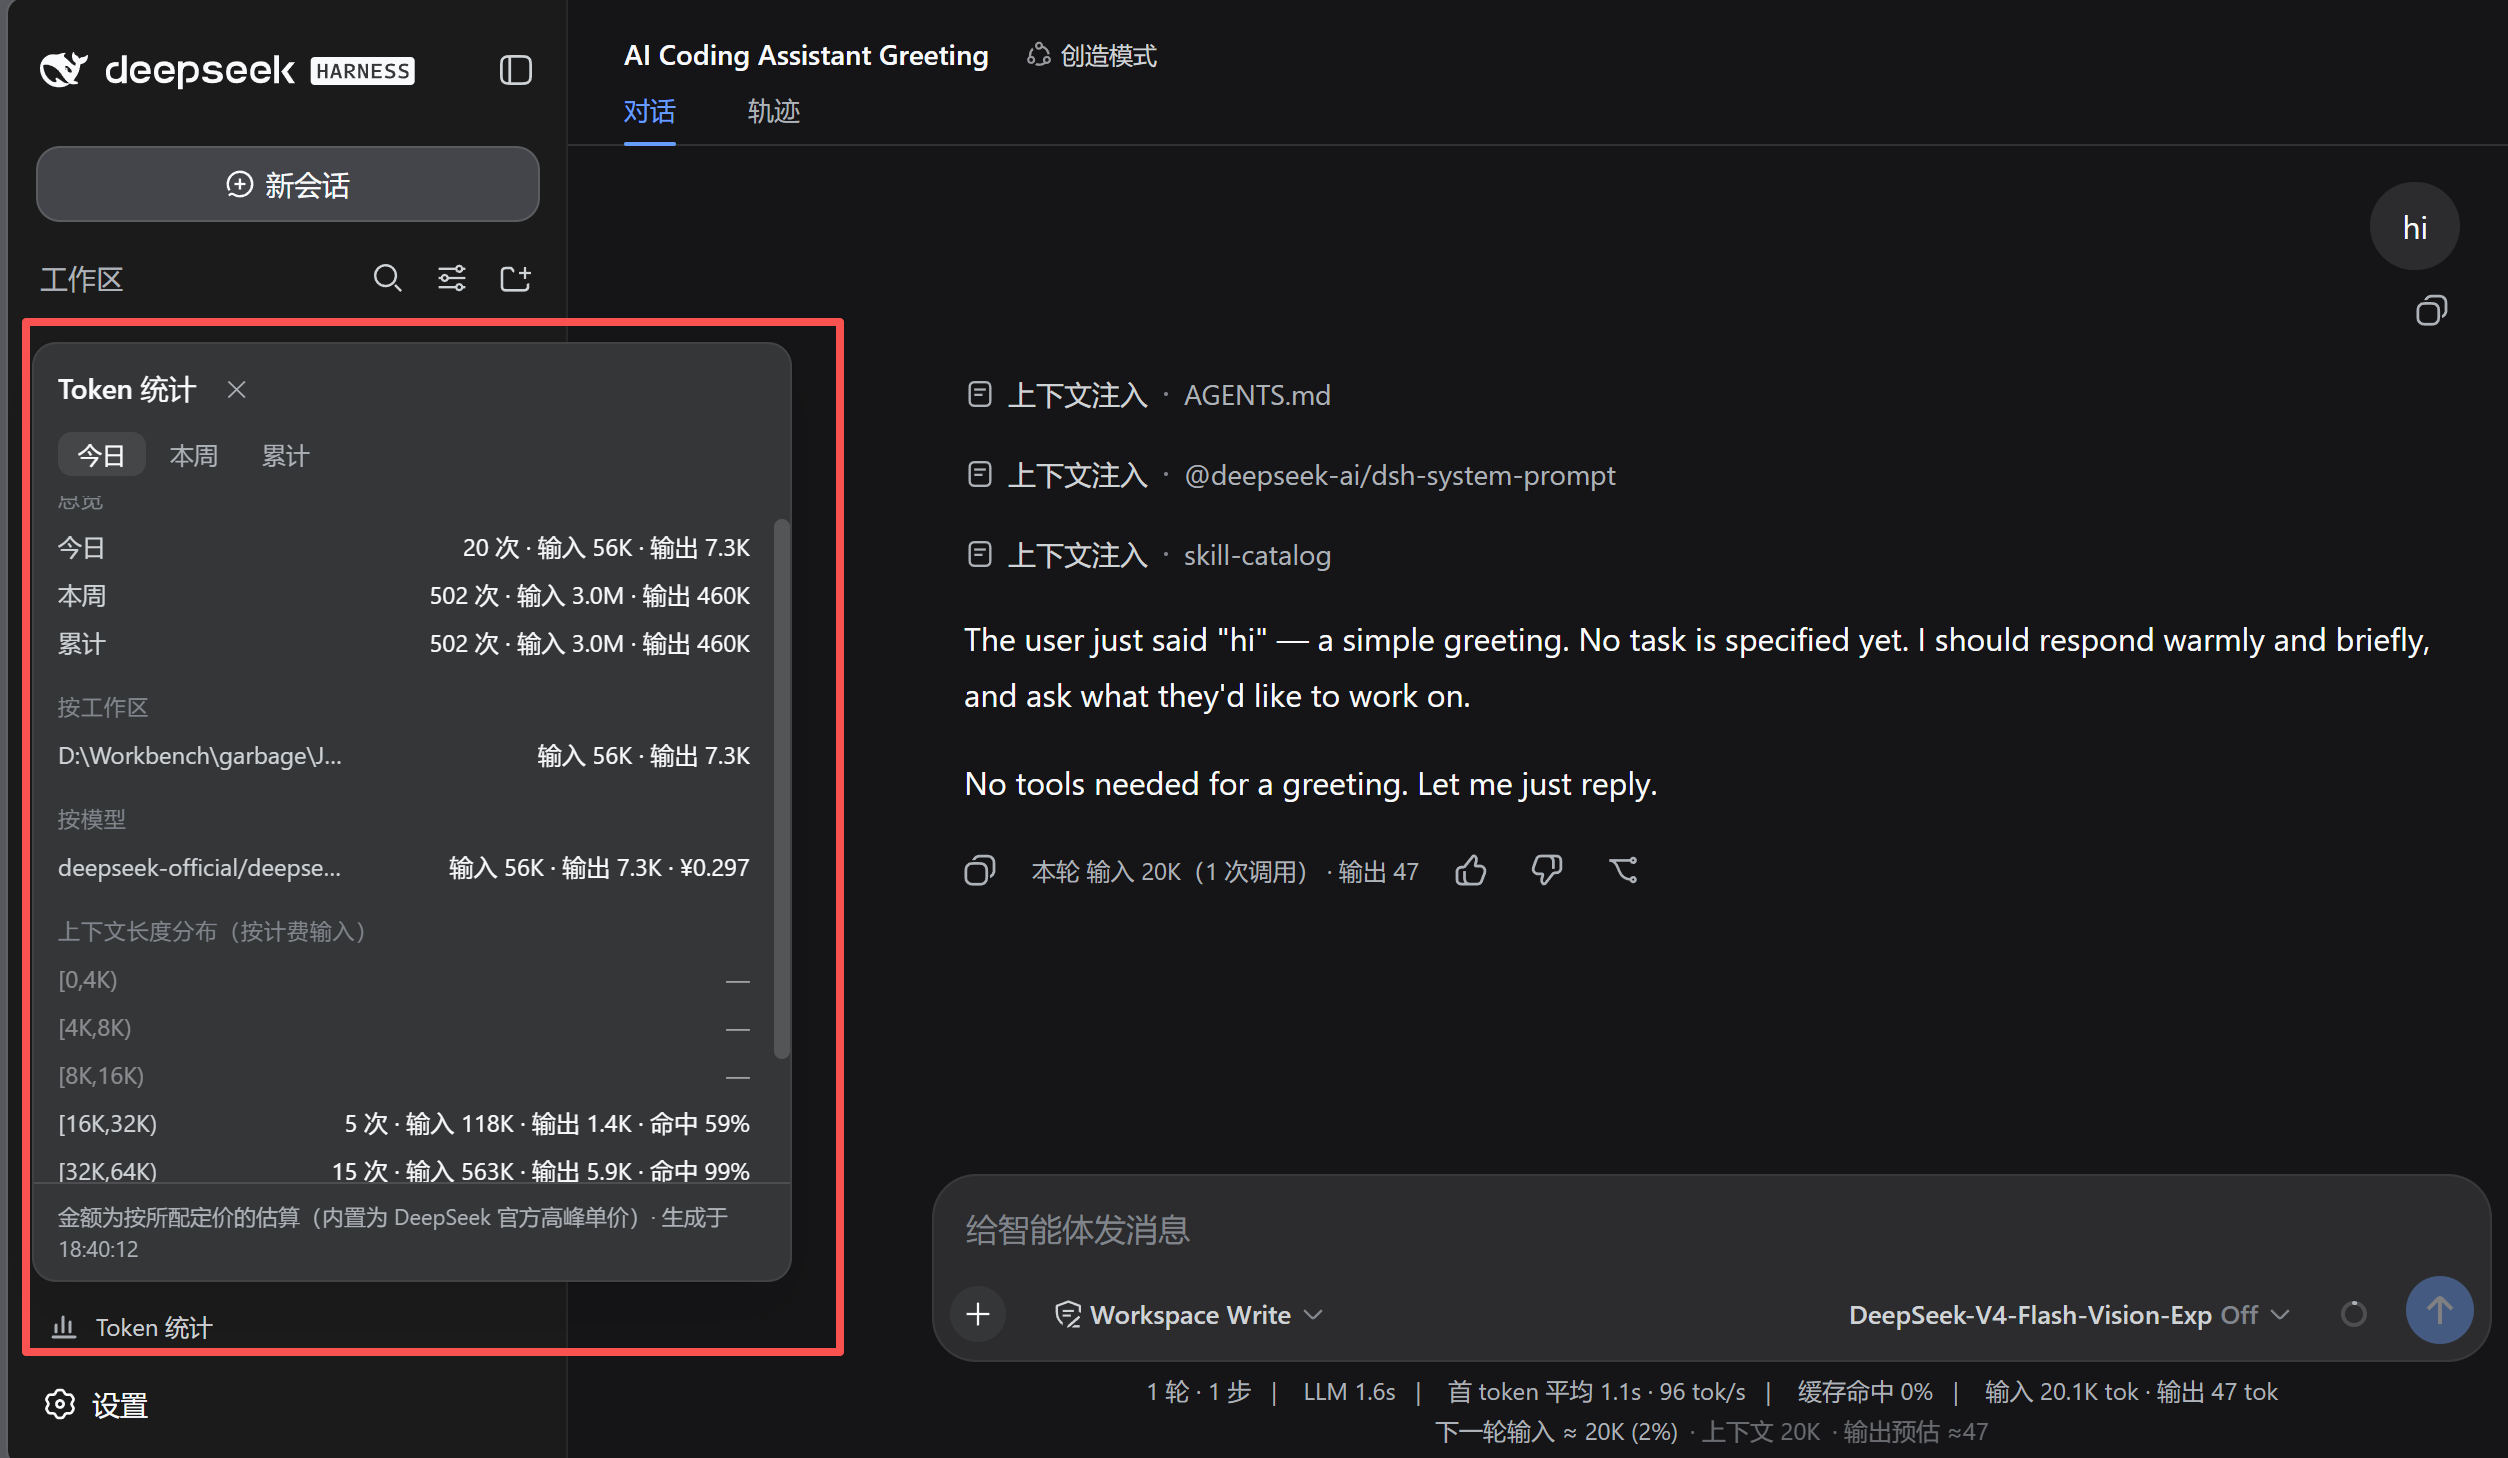Click [32K,64K) distribution row
This screenshot has width=2508, height=1458.
point(404,1170)
